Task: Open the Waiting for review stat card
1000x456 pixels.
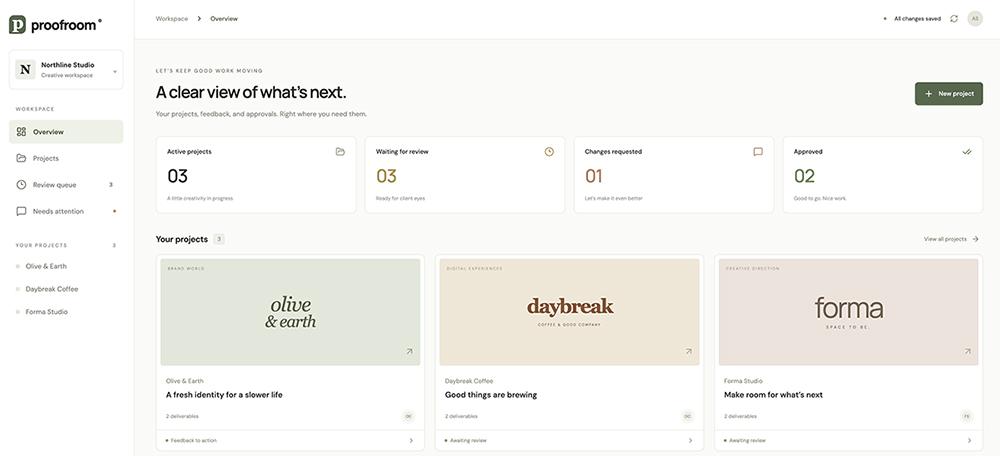Action: click(465, 175)
